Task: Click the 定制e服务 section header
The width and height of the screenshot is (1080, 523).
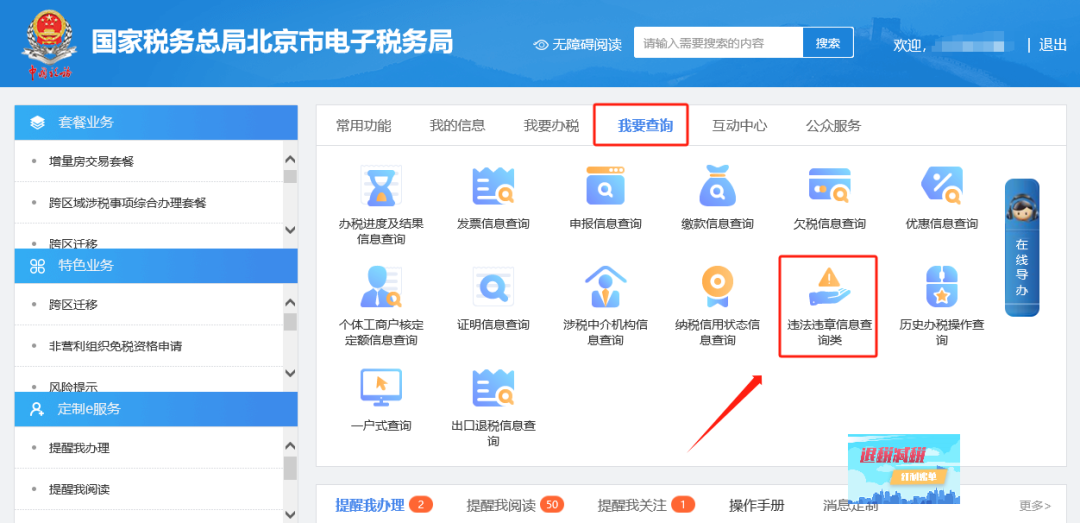Action: [x=156, y=409]
